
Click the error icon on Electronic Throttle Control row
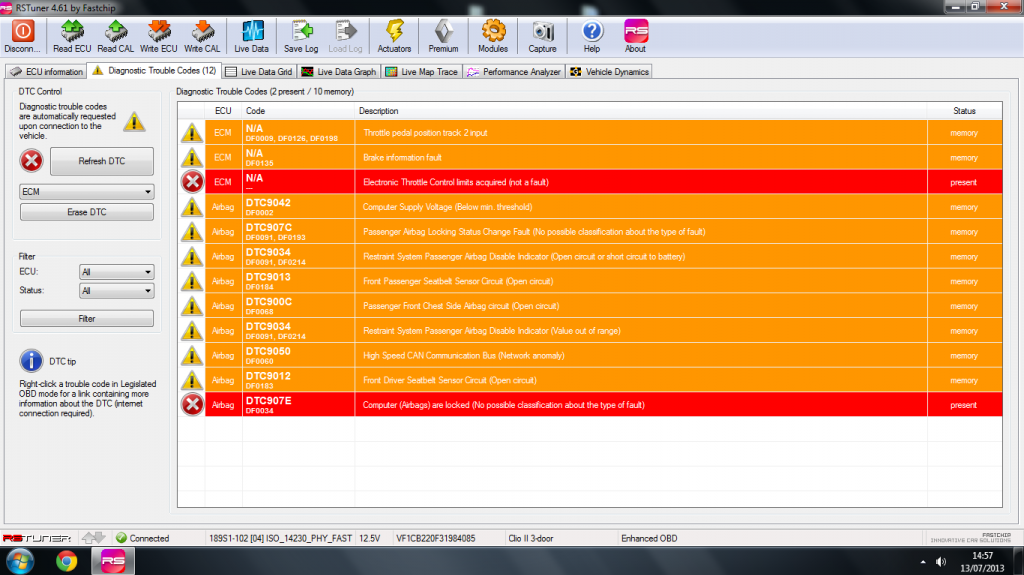(192, 182)
